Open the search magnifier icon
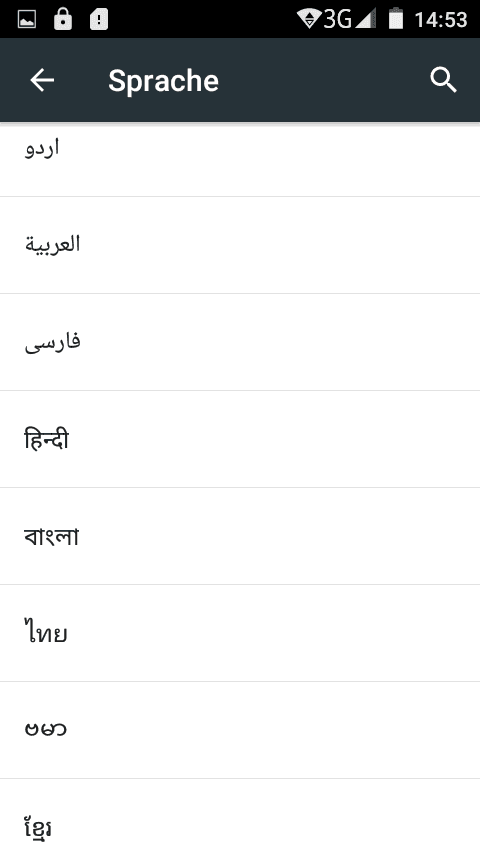 pos(443,81)
